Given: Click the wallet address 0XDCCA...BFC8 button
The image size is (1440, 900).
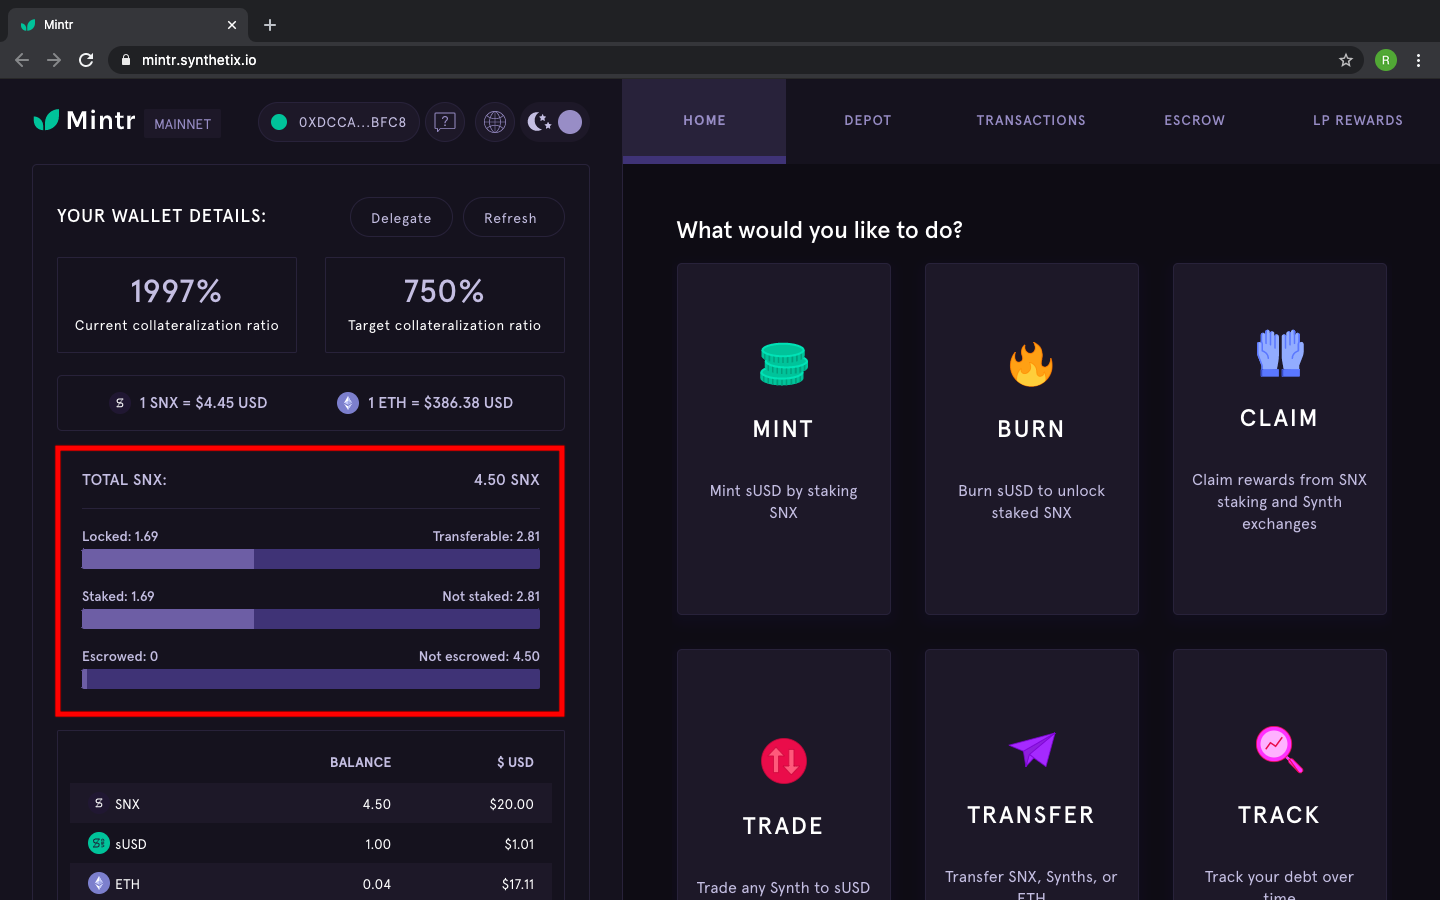Looking at the screenshot, I should coord(339,122).
